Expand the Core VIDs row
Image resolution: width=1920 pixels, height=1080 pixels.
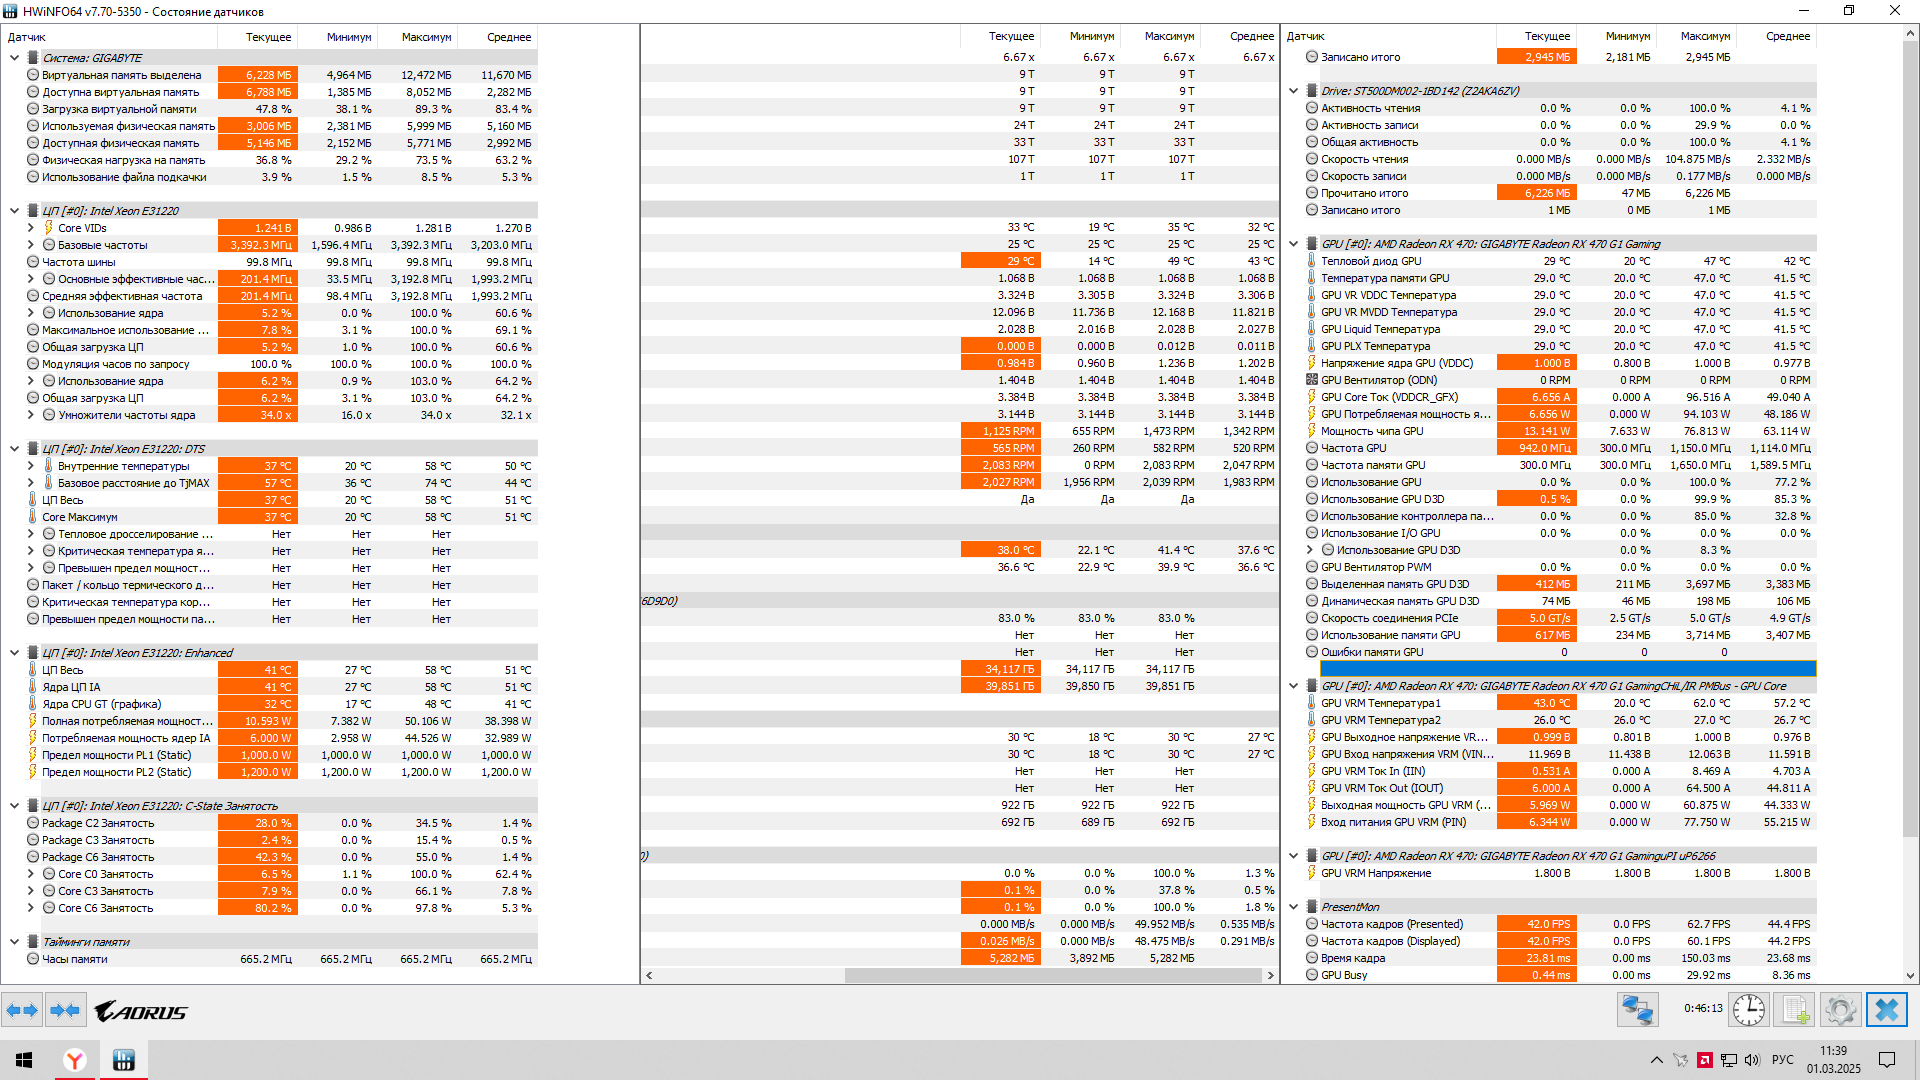pyautogui.click(x=30, y=228)
